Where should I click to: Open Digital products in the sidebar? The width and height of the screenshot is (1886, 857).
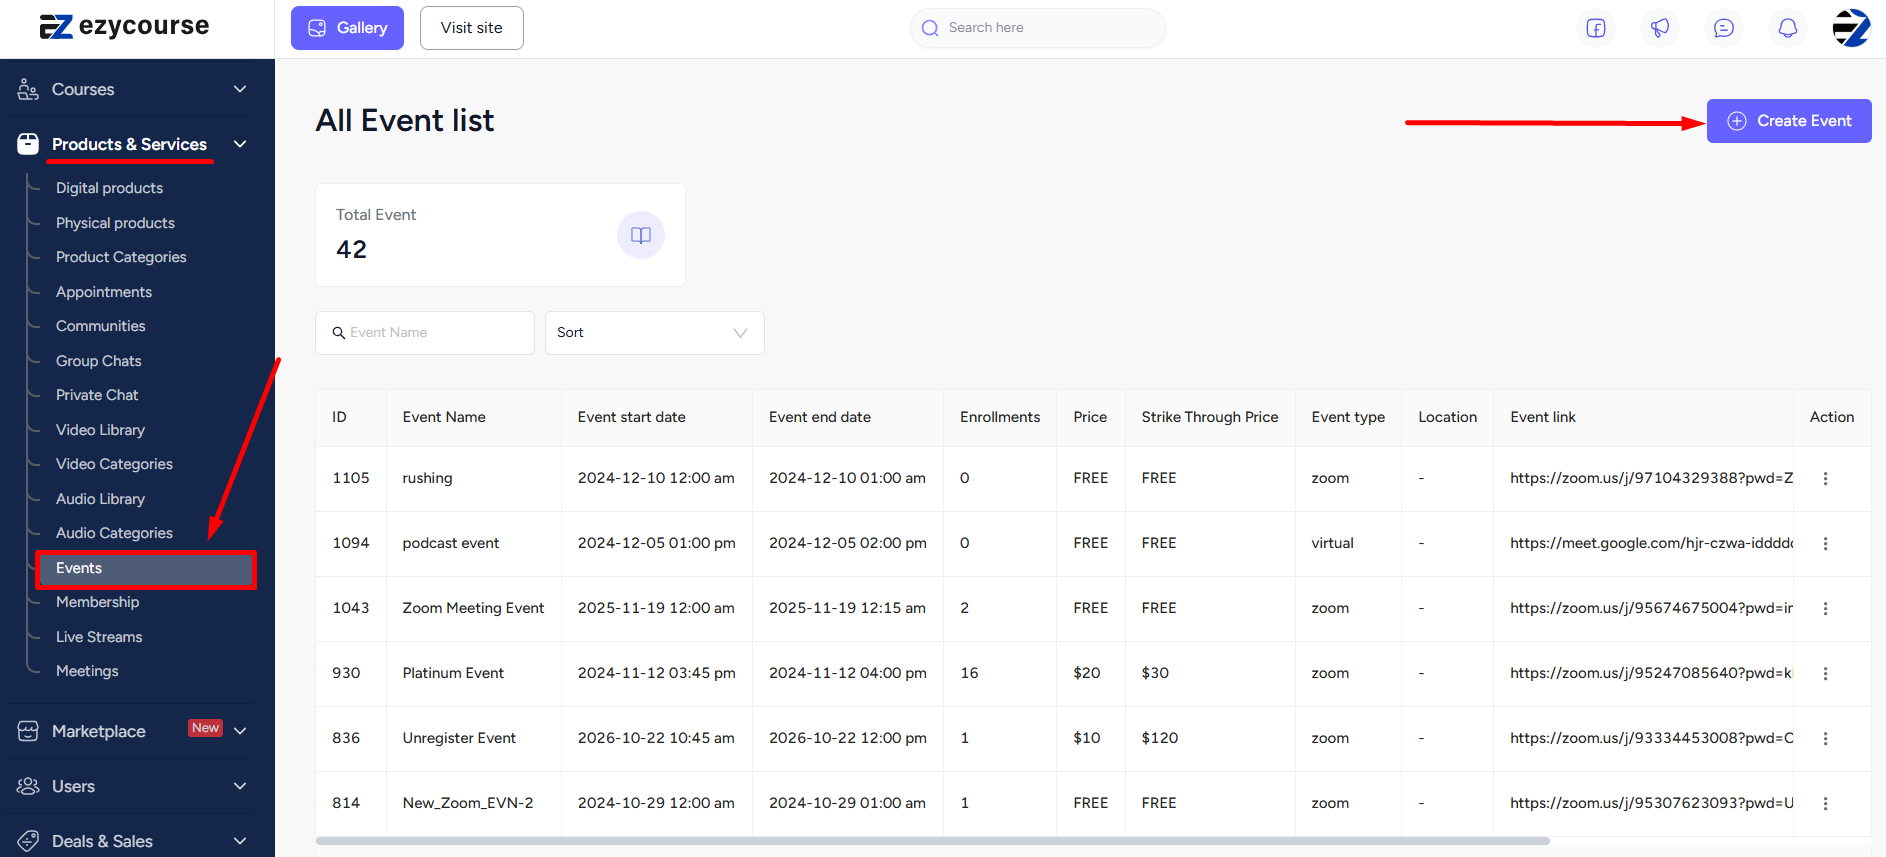point(109,188)
